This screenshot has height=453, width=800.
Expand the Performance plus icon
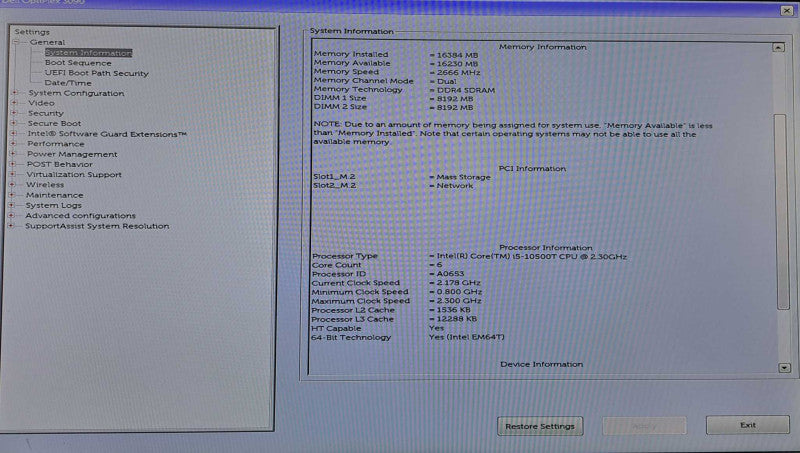point(14,143)
